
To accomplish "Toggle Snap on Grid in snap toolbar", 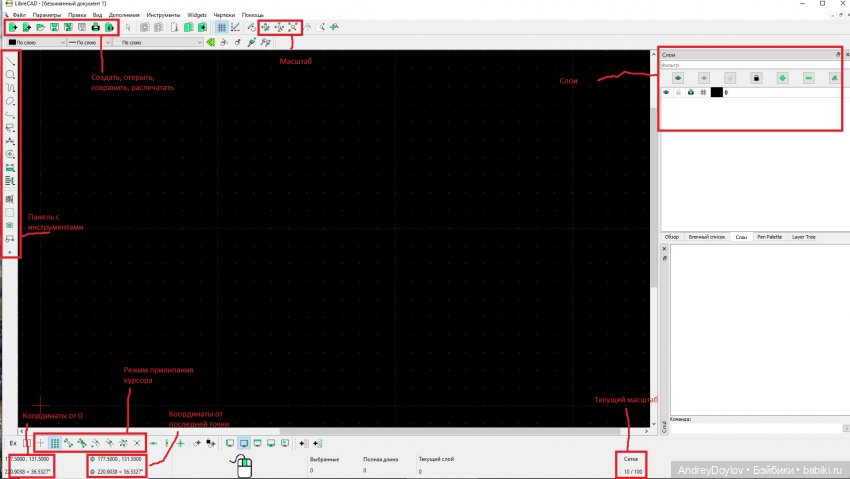I will [54, 442].
